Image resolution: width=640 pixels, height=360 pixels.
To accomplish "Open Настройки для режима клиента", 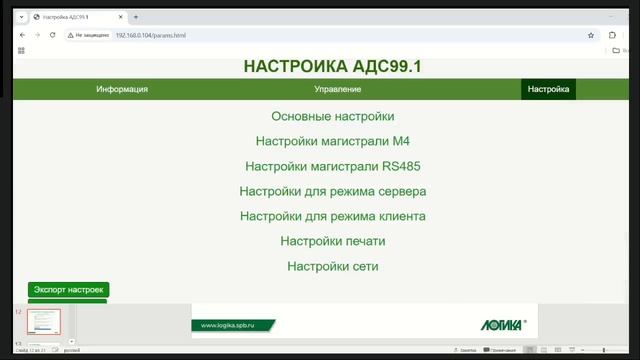I will tap(333, 216).
